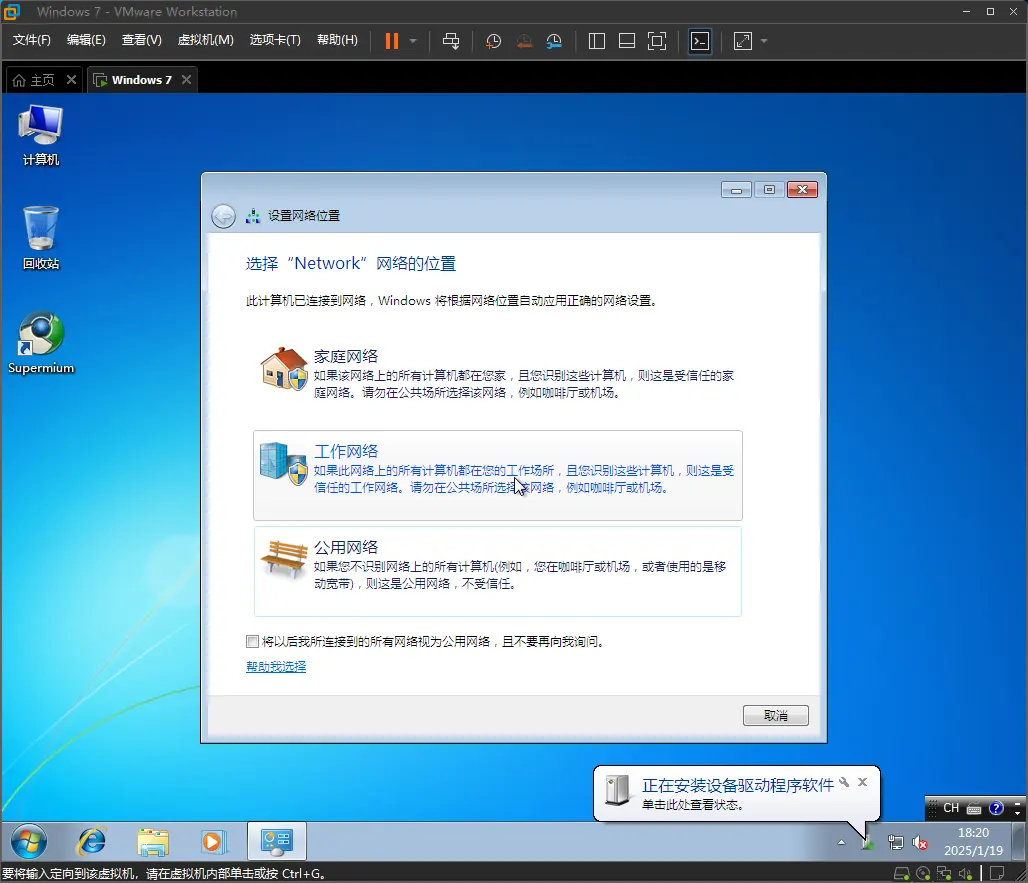
Task: Click the guest volume muted tray icon
Action: (920, 842)
